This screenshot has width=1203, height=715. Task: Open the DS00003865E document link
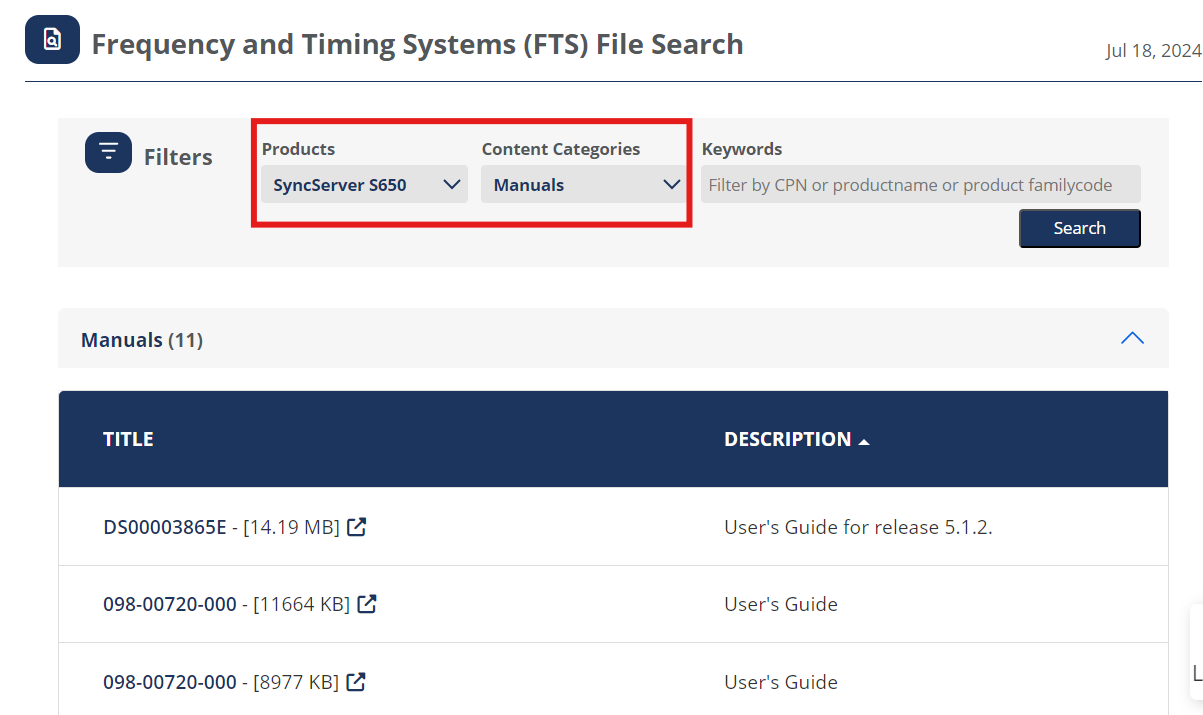pos(165,527)
